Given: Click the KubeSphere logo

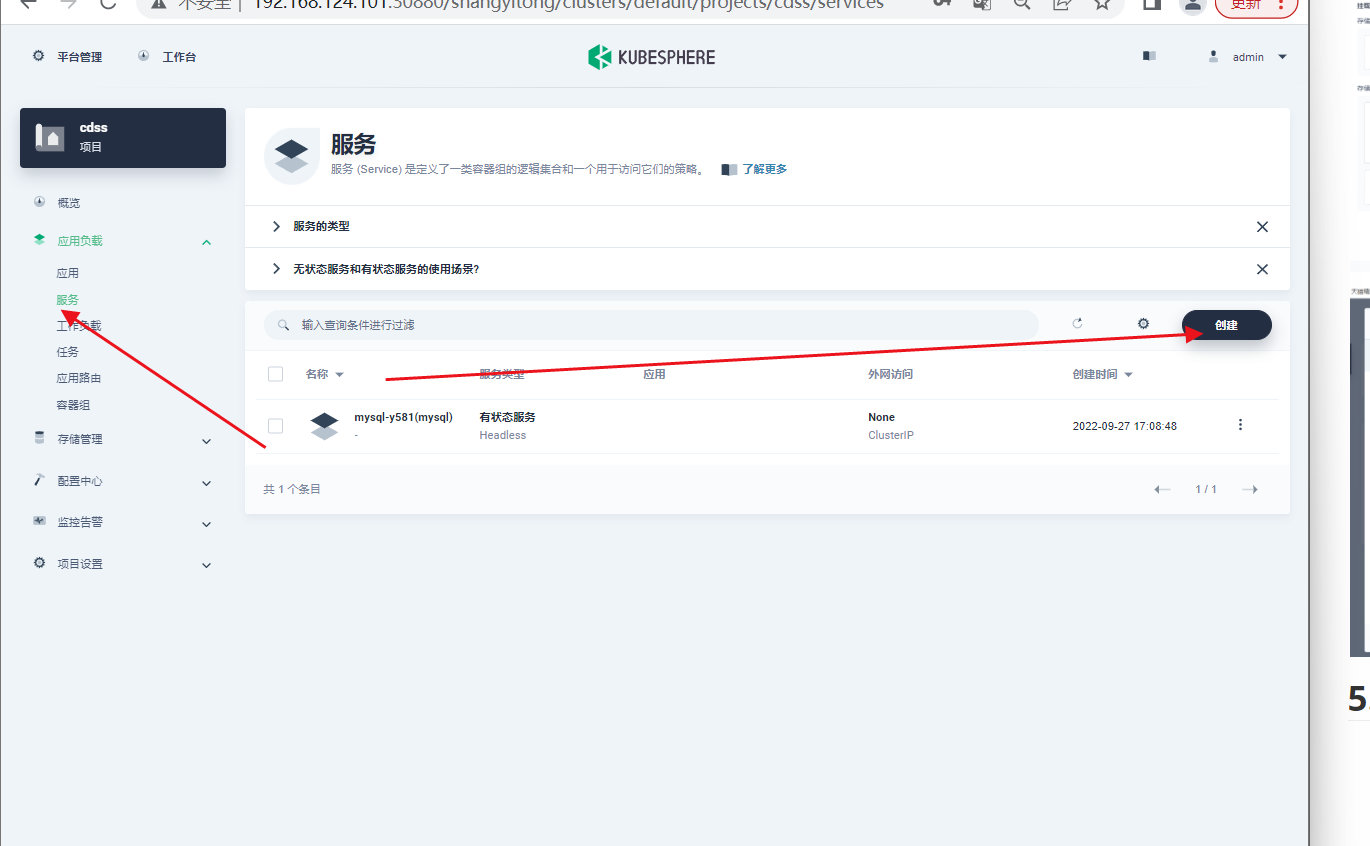Looking at the screenshot, I should pyautogui.click(x=651, y=57).
